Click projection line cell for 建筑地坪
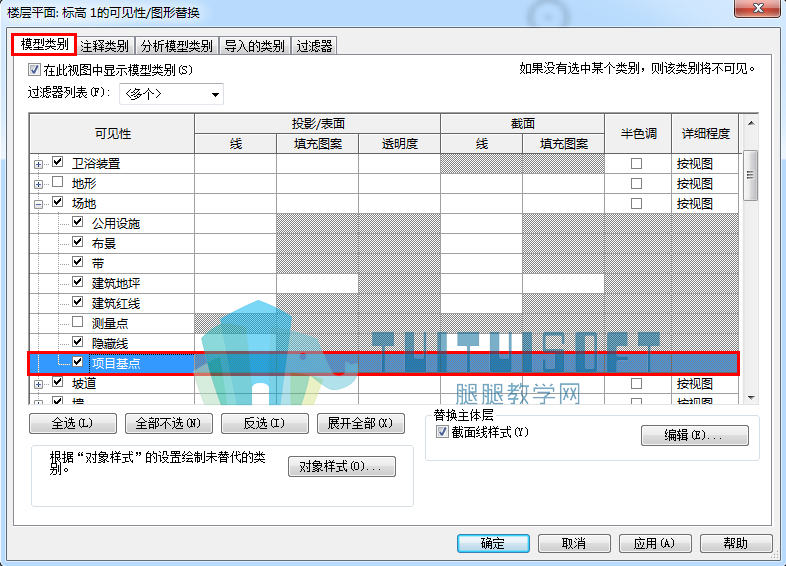Viewport: 786px width, 566px height. pos(236,283)
